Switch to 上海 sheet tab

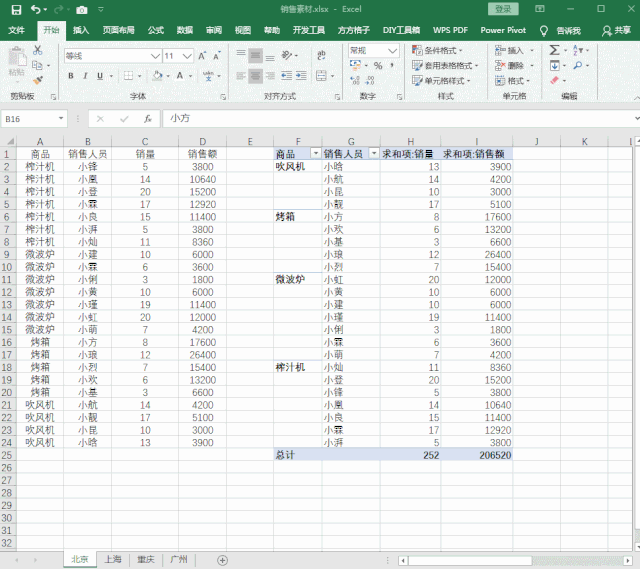113,559
